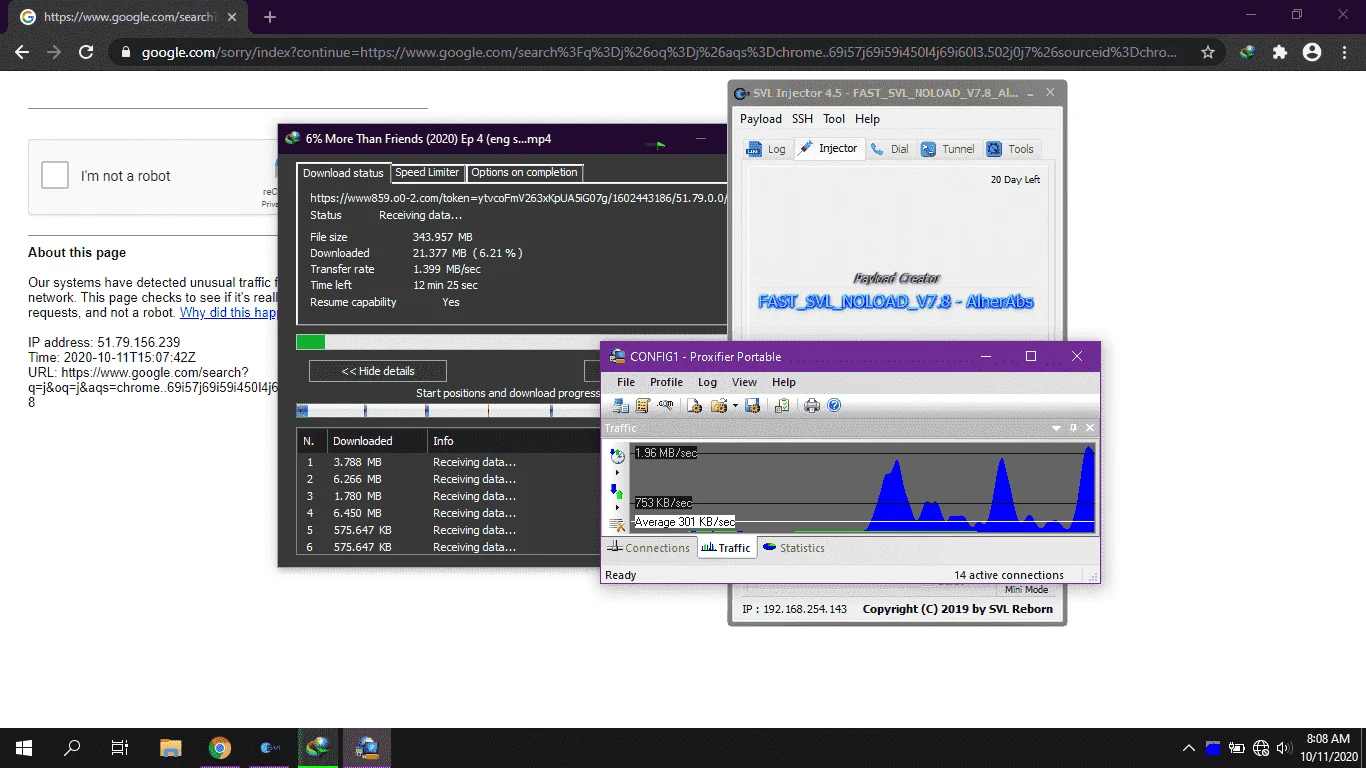This screenshot has width=1366, height=768.
Task: Open File Explorer from the taskbar
Action: [x=171, y=748]
